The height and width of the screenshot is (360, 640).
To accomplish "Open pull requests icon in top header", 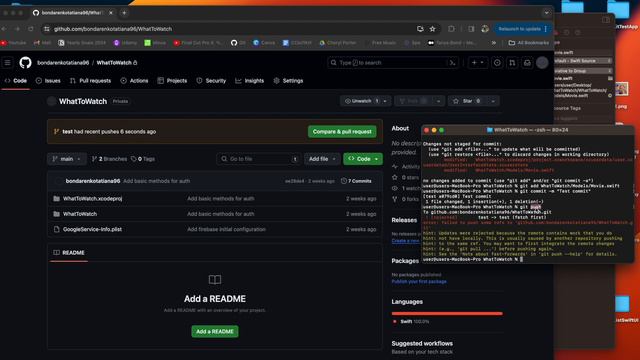I will tap(512, 62).
